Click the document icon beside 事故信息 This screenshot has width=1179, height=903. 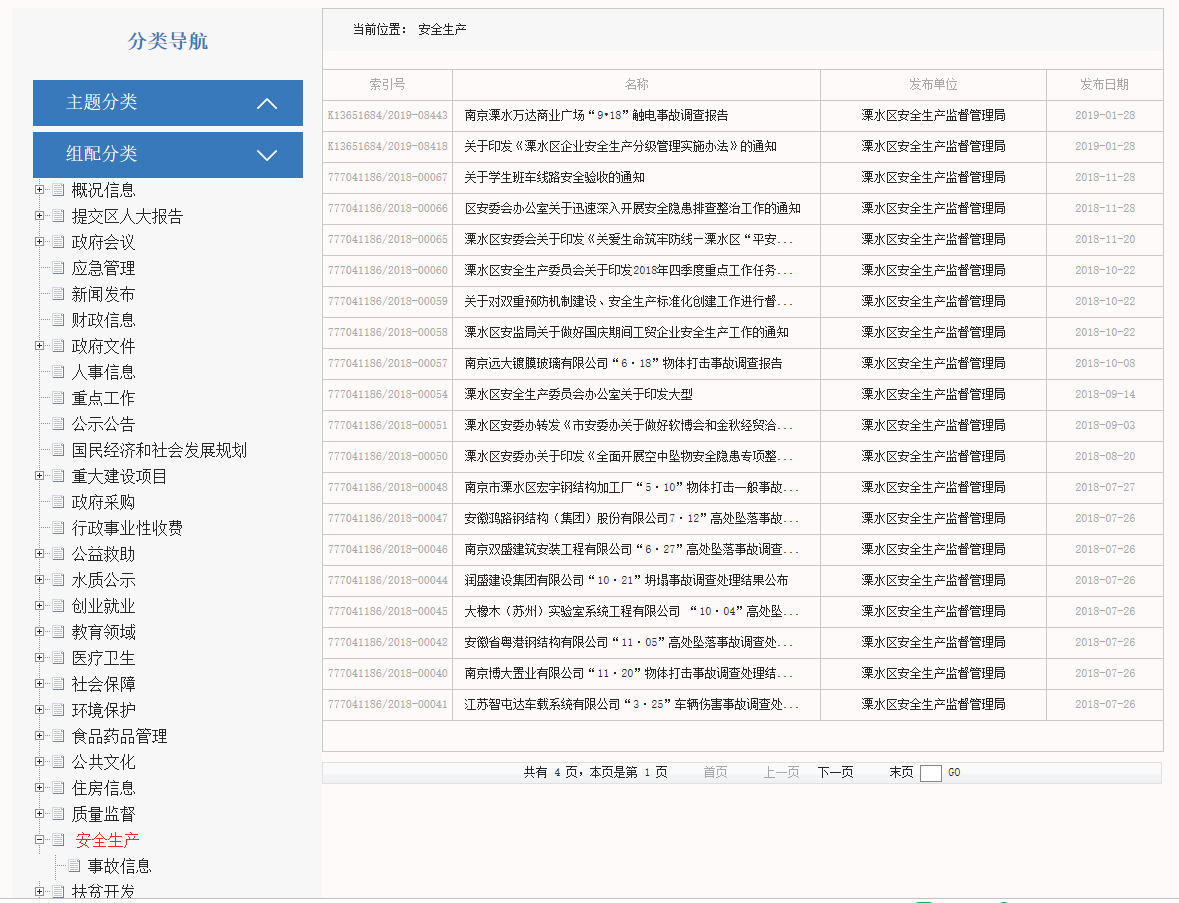(x=74, y=866)
